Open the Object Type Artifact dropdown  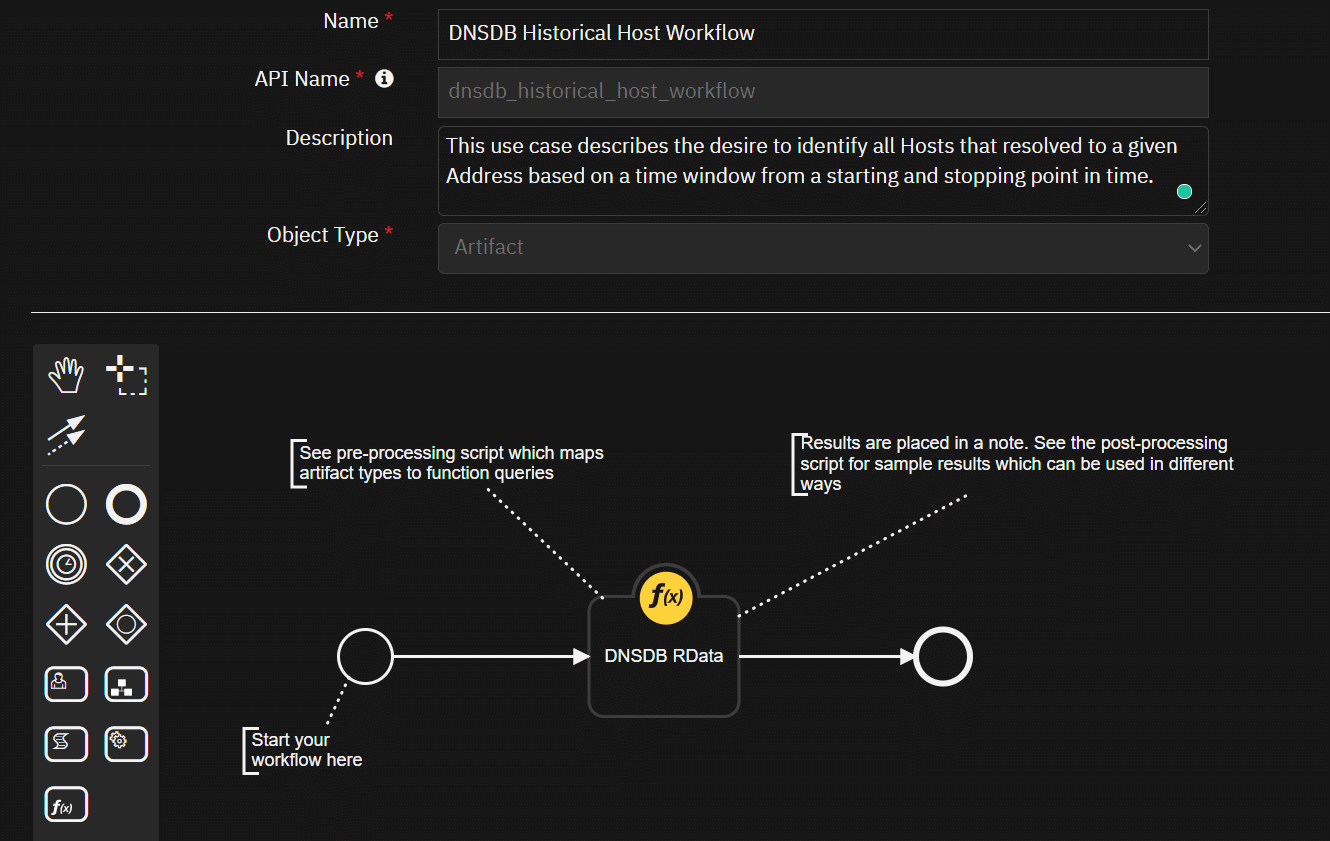(x=823, y=248)
